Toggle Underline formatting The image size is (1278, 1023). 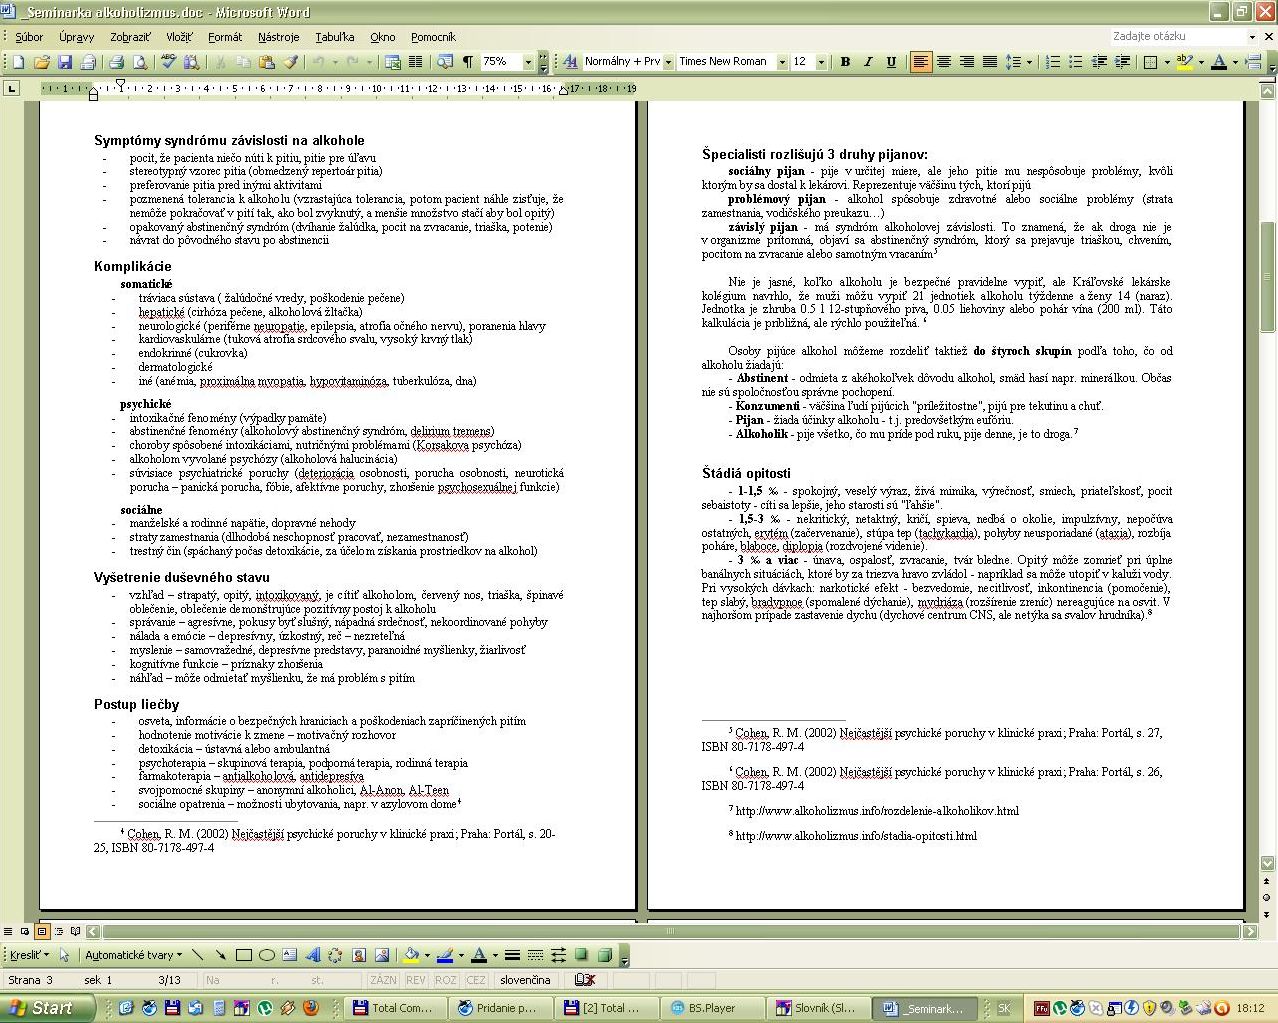click(x=891, y=62)
